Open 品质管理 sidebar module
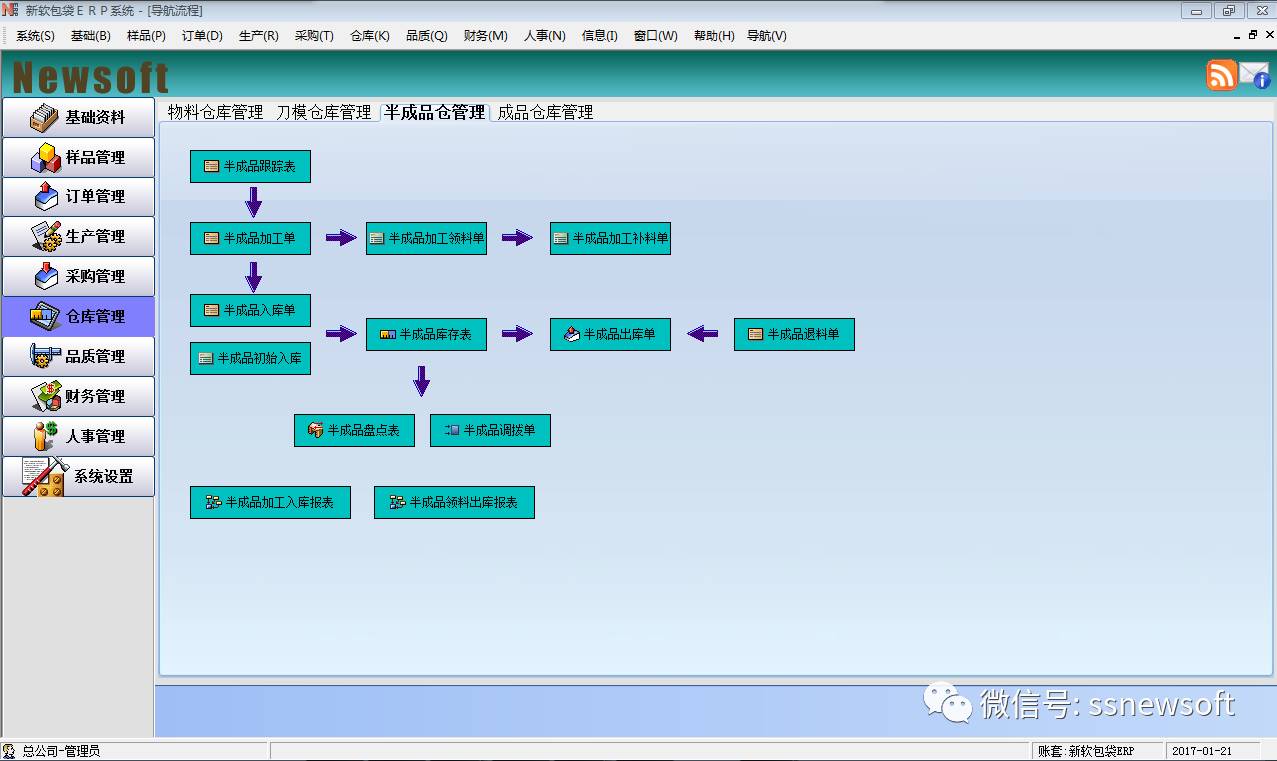 [79, 357]
